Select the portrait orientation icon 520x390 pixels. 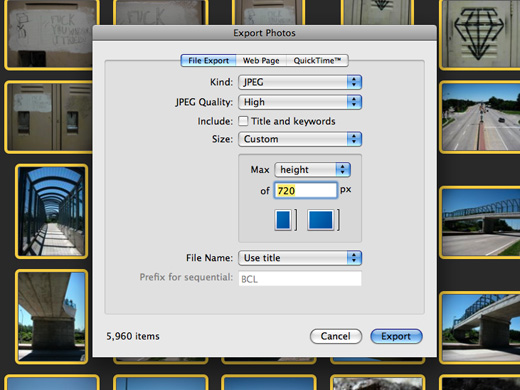point(283,220)
